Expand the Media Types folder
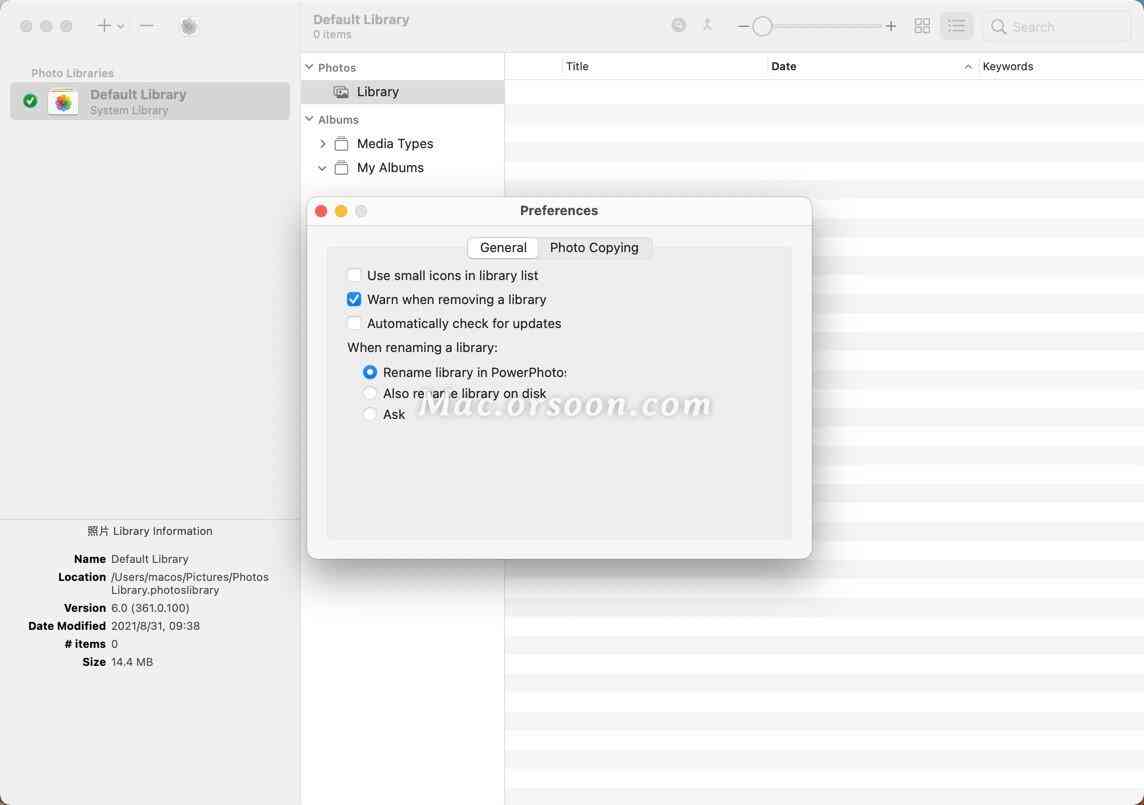This screenshot has height=805, width=1144. click(x=322, y=144)
